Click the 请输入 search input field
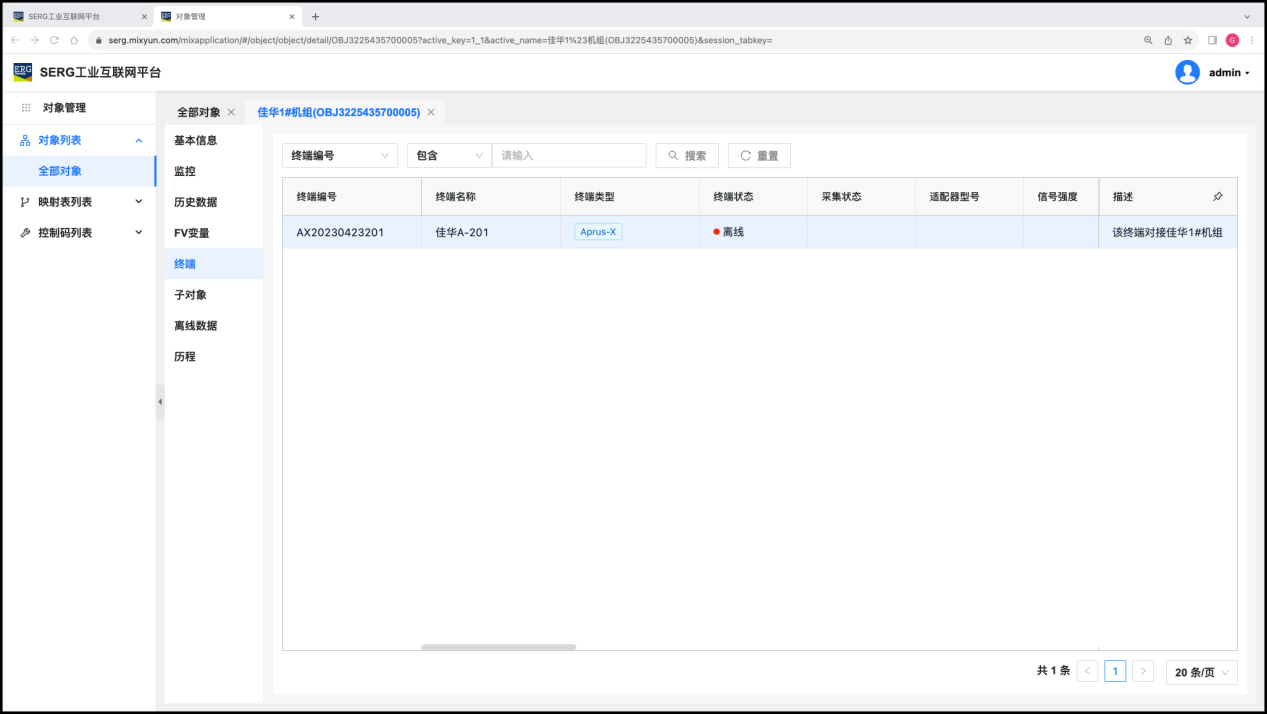Screen dimensions: 1267x714 pyautogui.click(x=569, y=156)
